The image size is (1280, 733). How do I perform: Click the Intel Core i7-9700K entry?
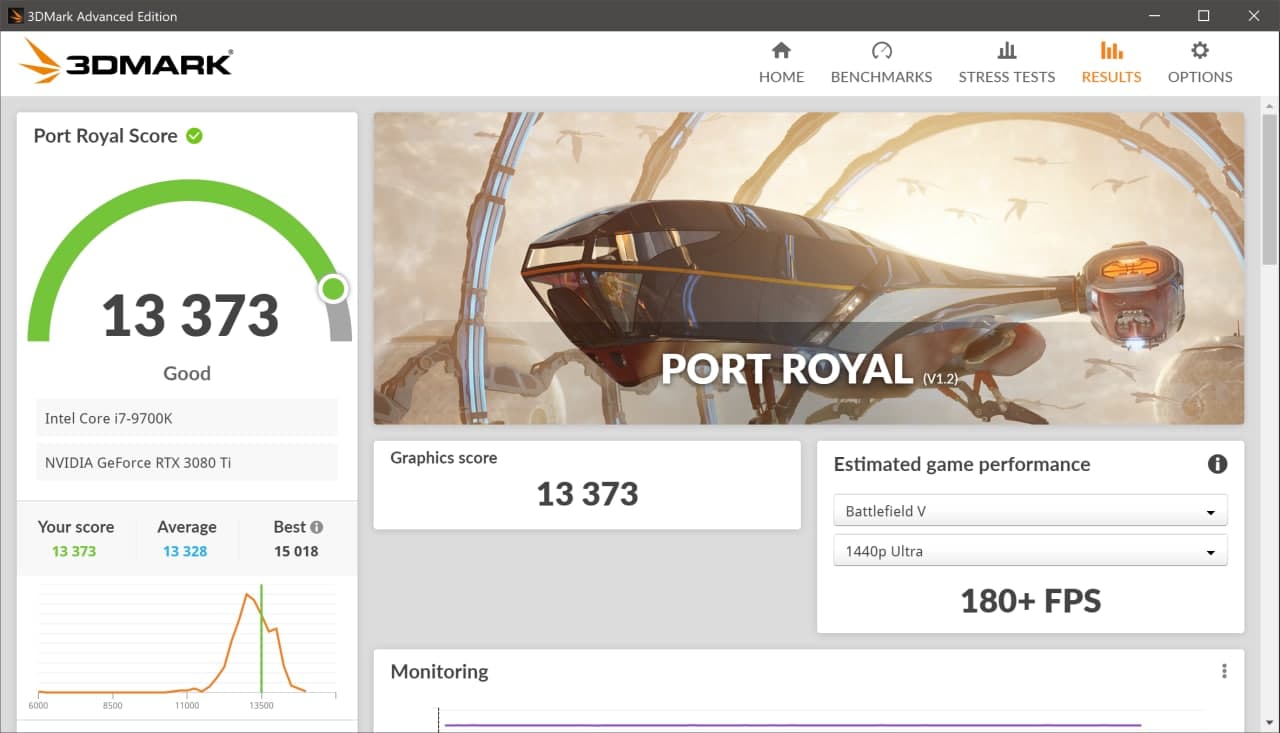tap(187, 418)
